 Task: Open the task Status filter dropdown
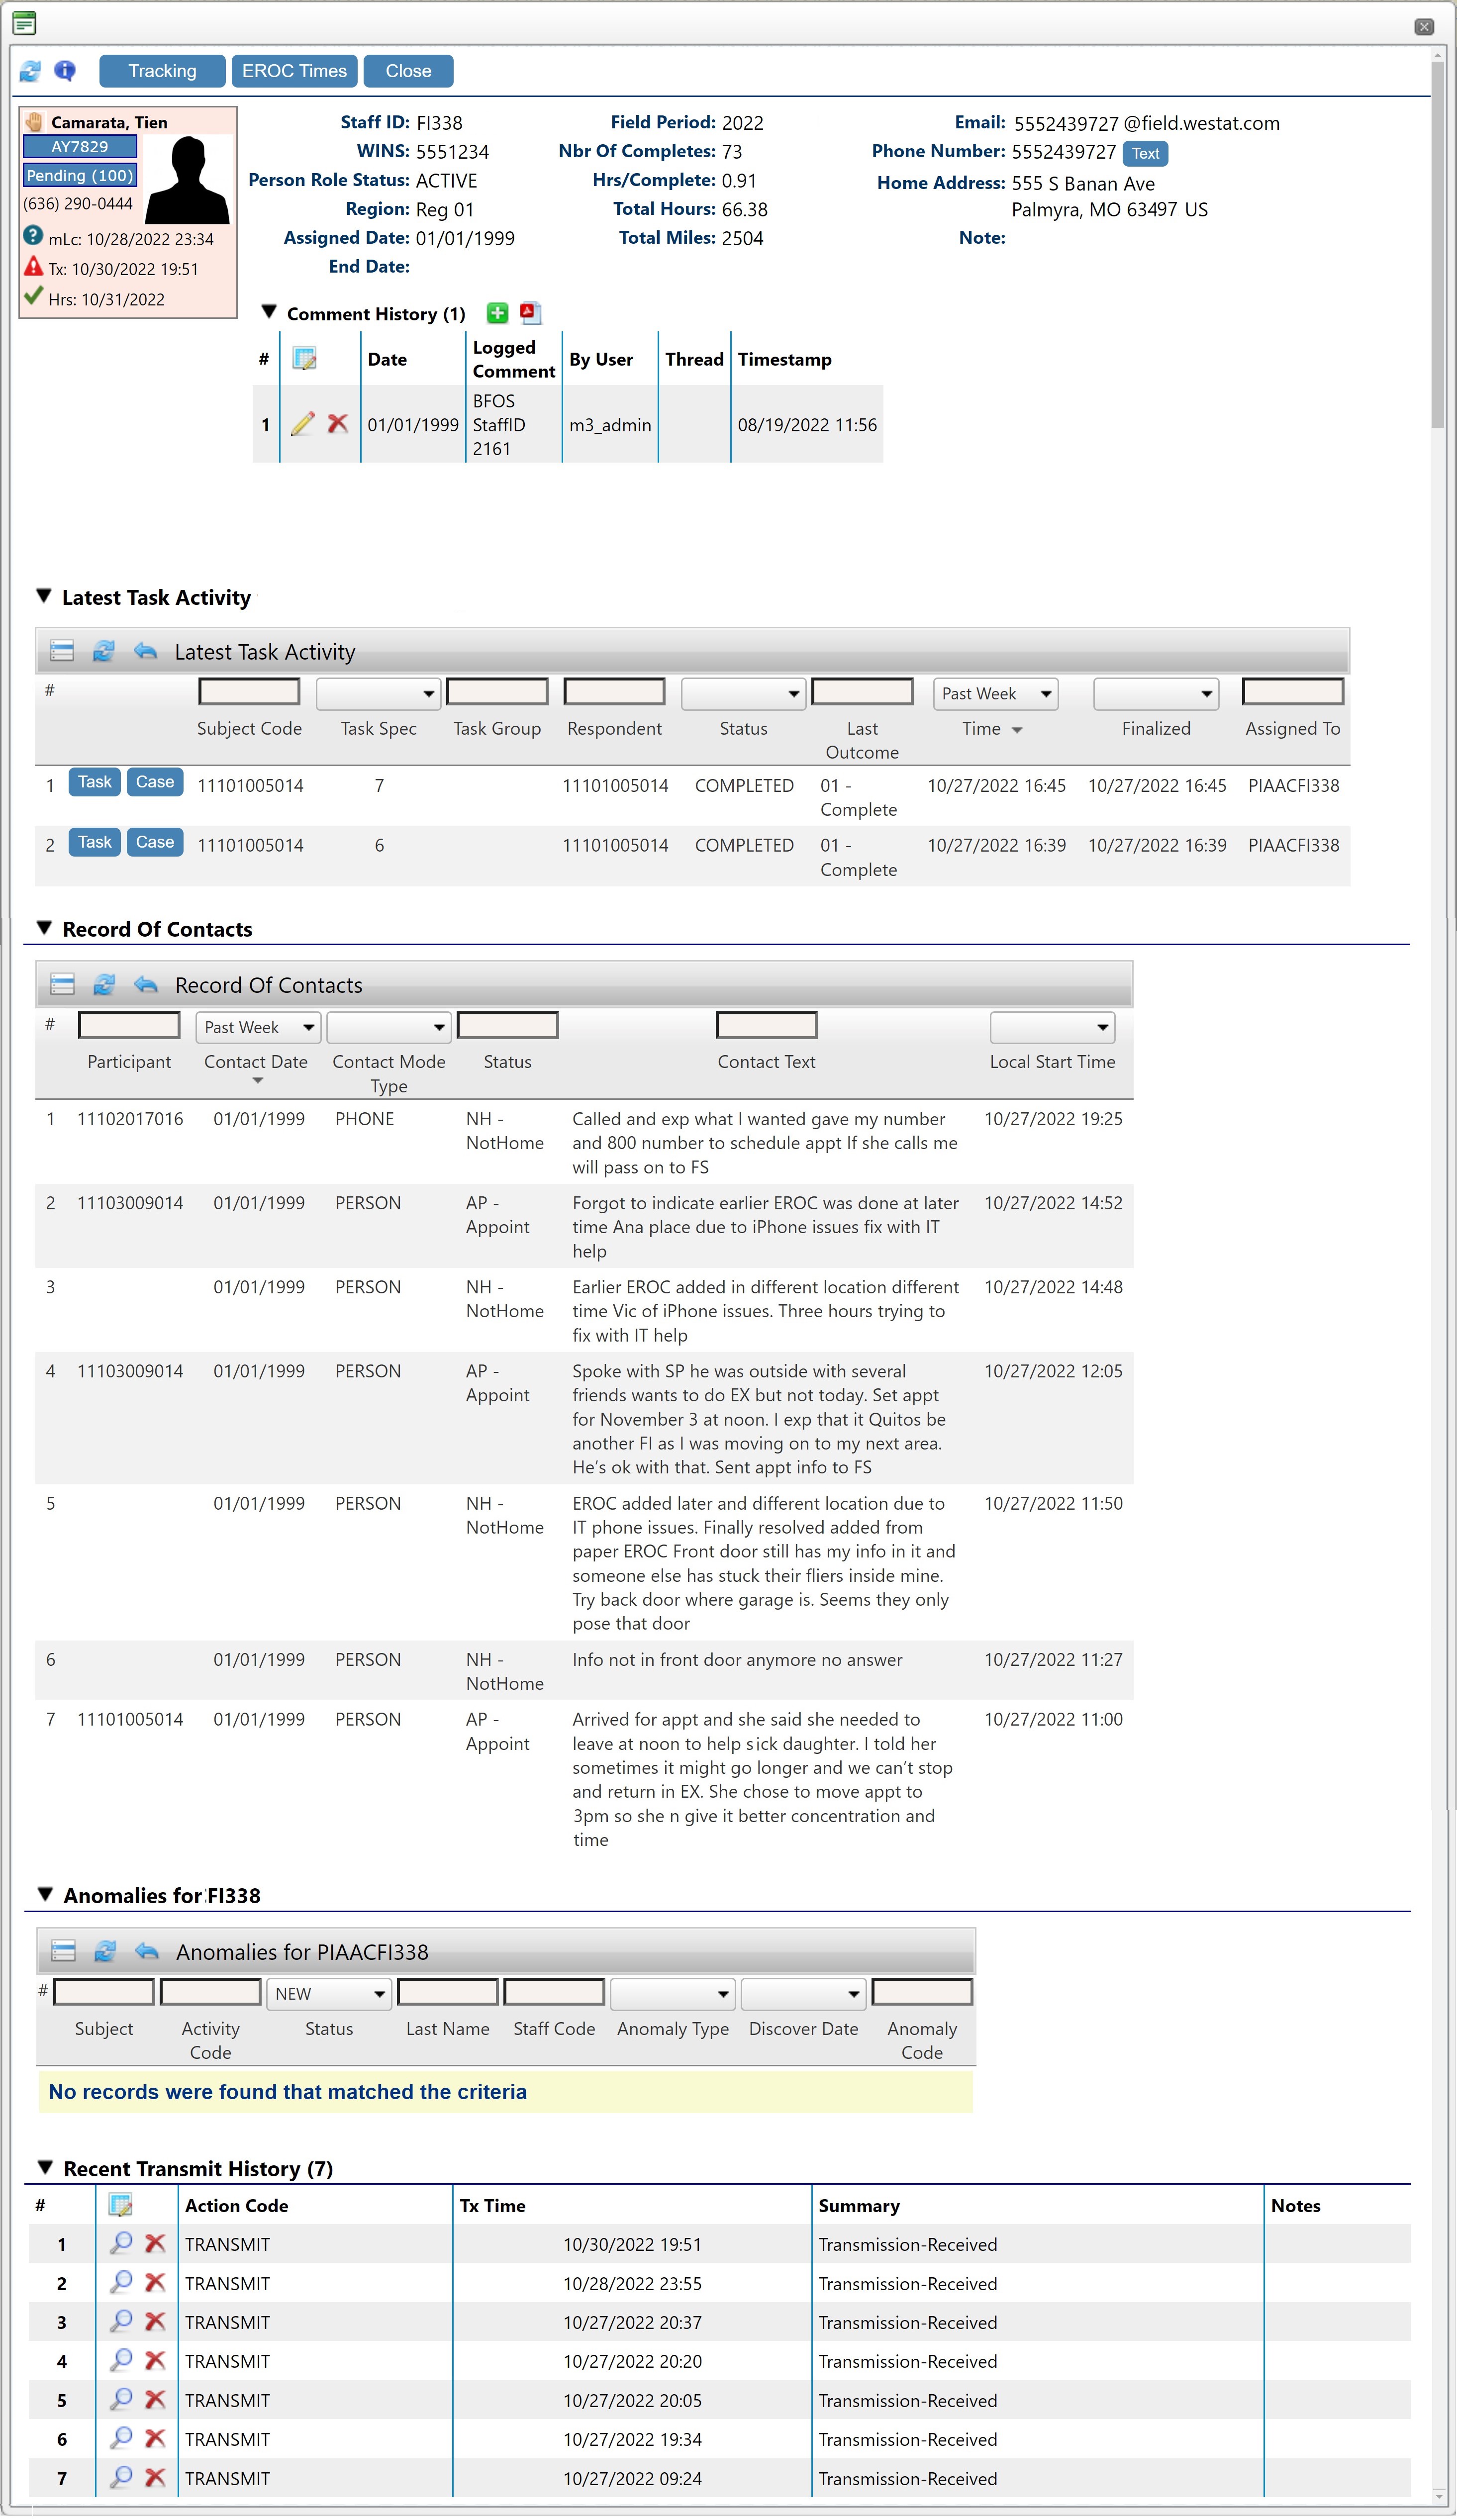(744, 693)
